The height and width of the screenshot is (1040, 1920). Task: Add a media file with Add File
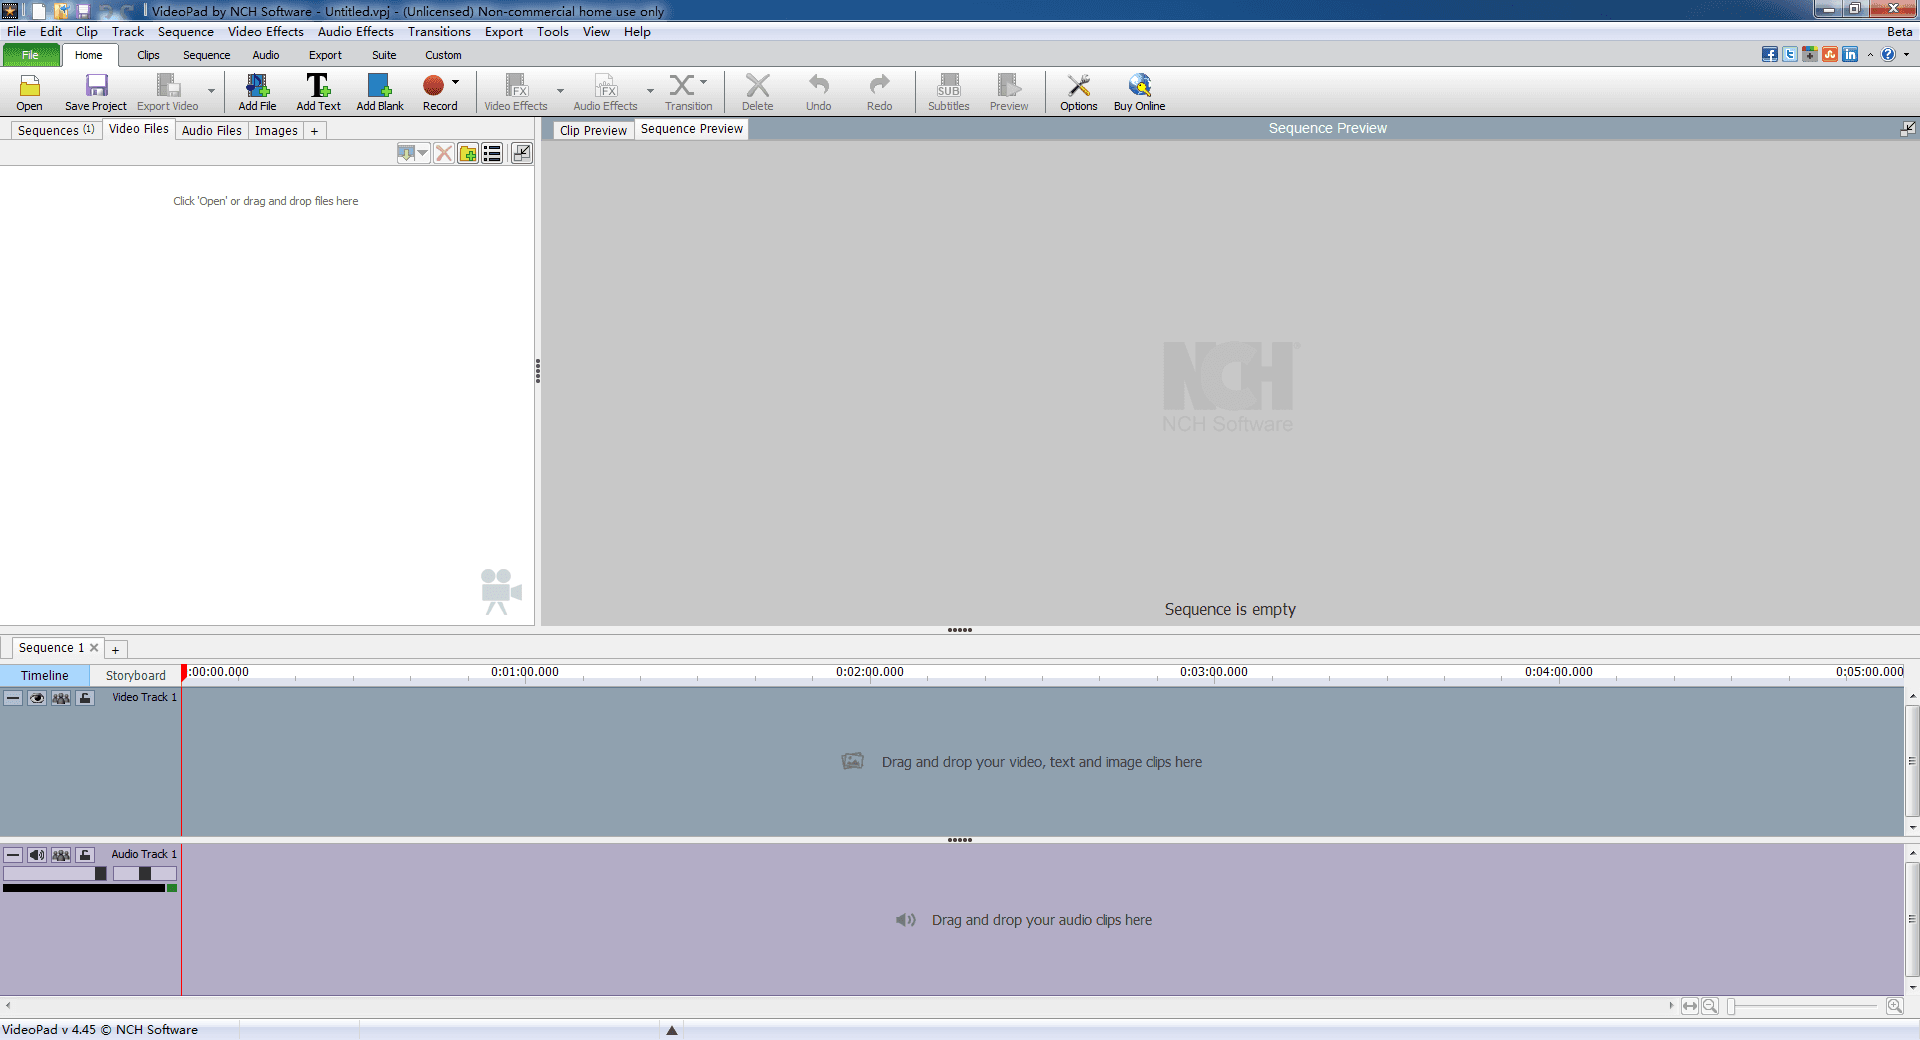257,92
